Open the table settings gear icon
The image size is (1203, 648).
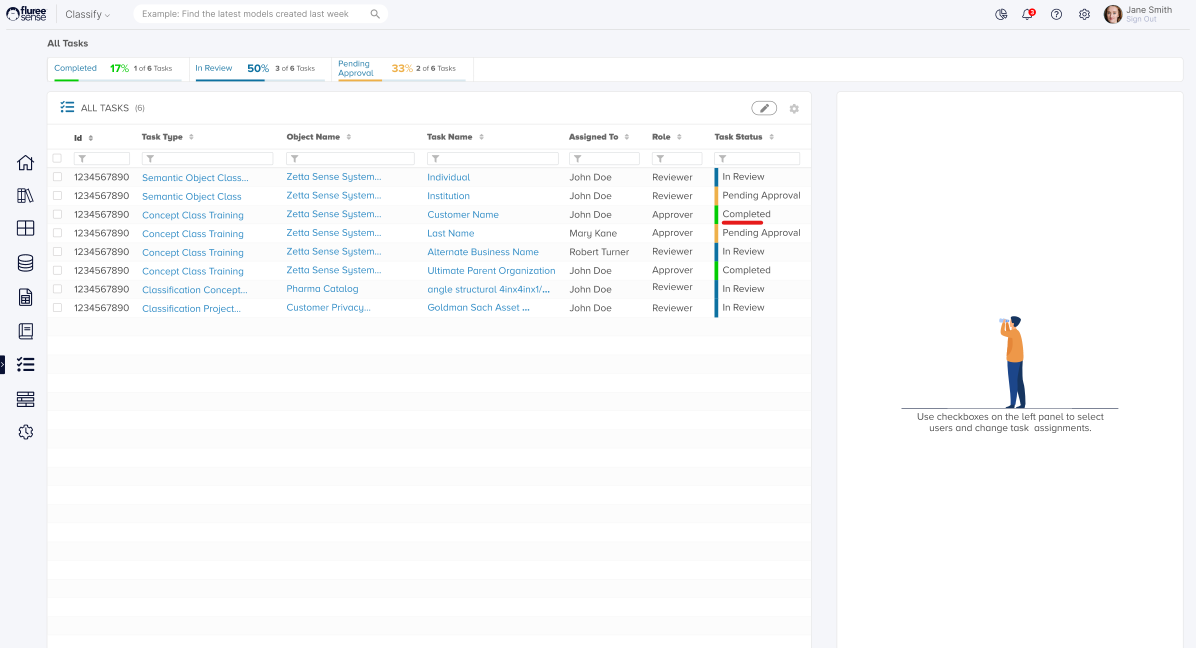794,109
